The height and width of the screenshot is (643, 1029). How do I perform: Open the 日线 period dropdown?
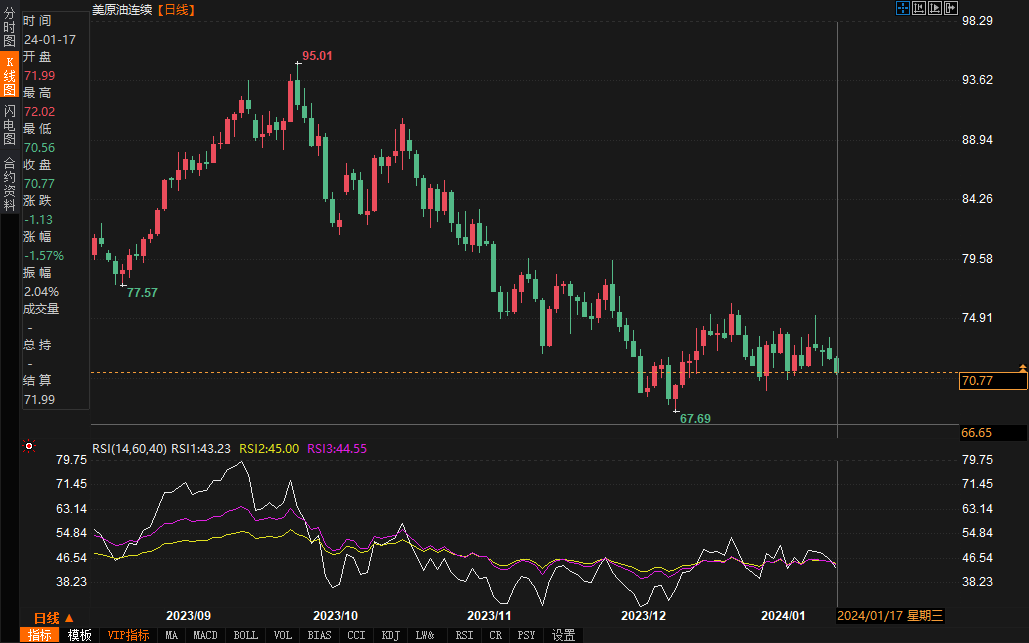tap(48, 617)
